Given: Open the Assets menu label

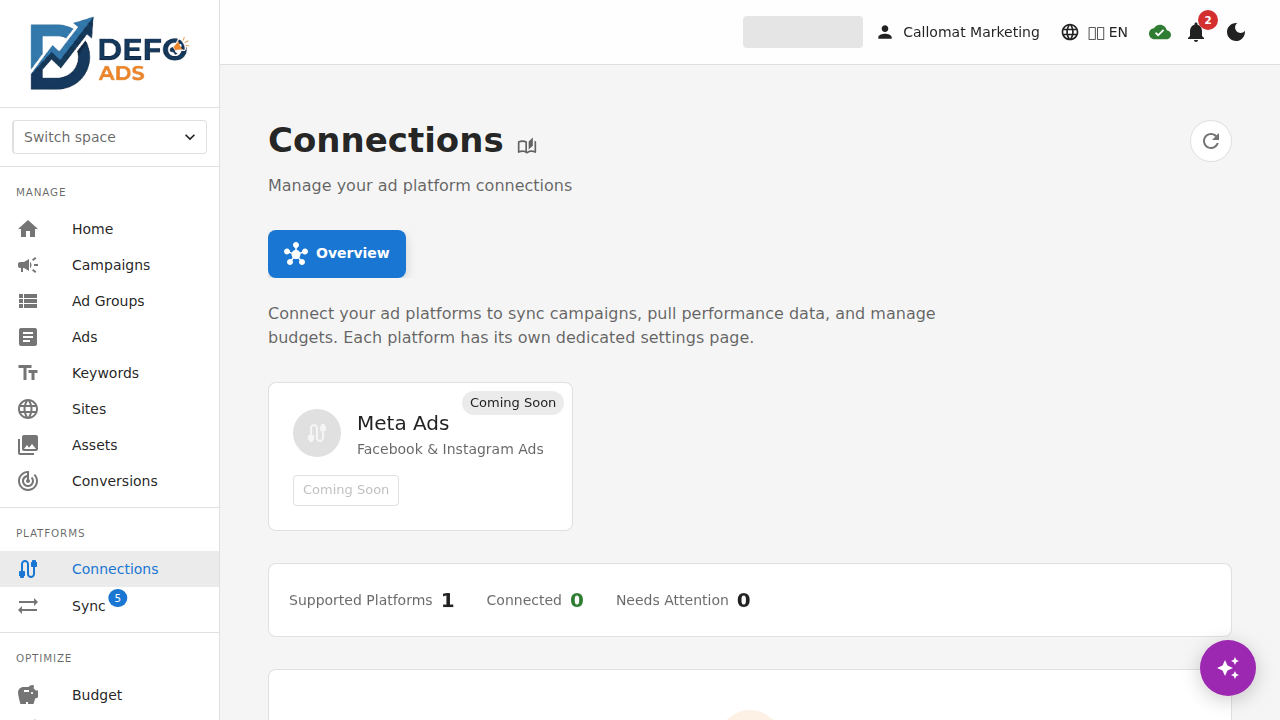Looking at the screenshot, I should pos(95,445).
